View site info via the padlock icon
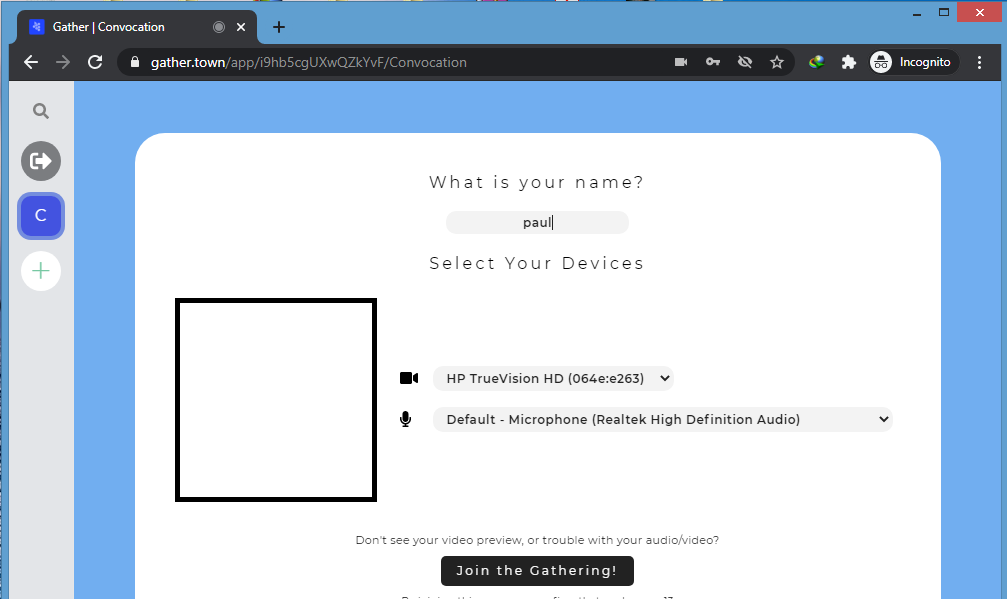The height and width of the screenshot is (599, 1007). [134, 62]
